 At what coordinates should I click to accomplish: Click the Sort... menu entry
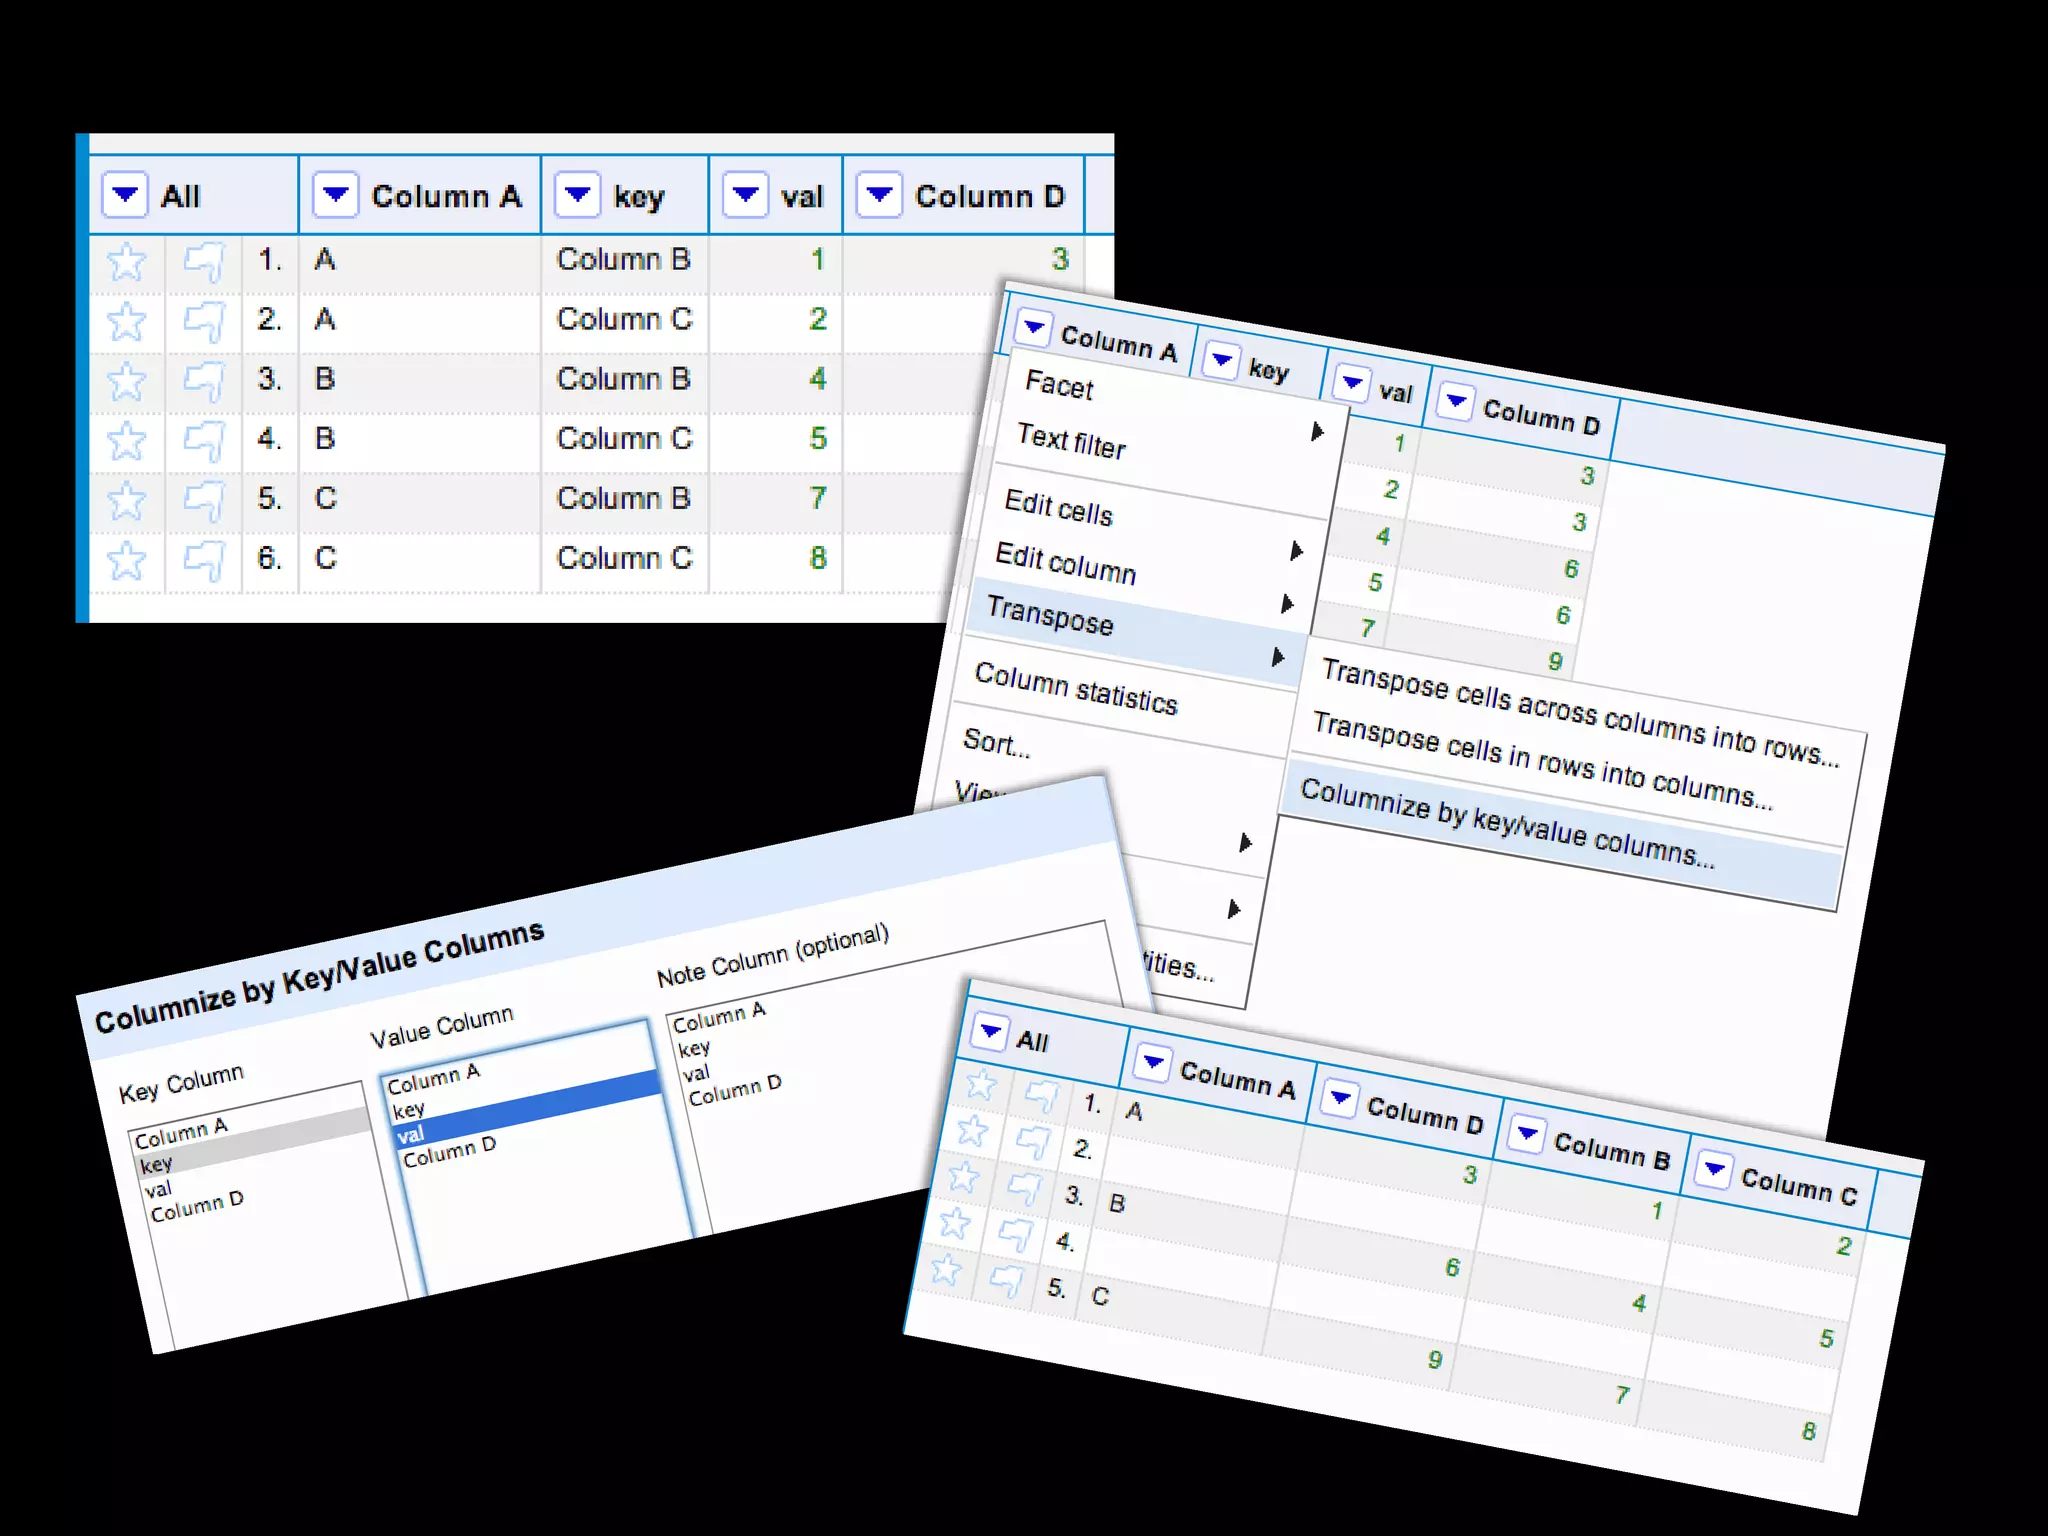(x=995, y=743)
